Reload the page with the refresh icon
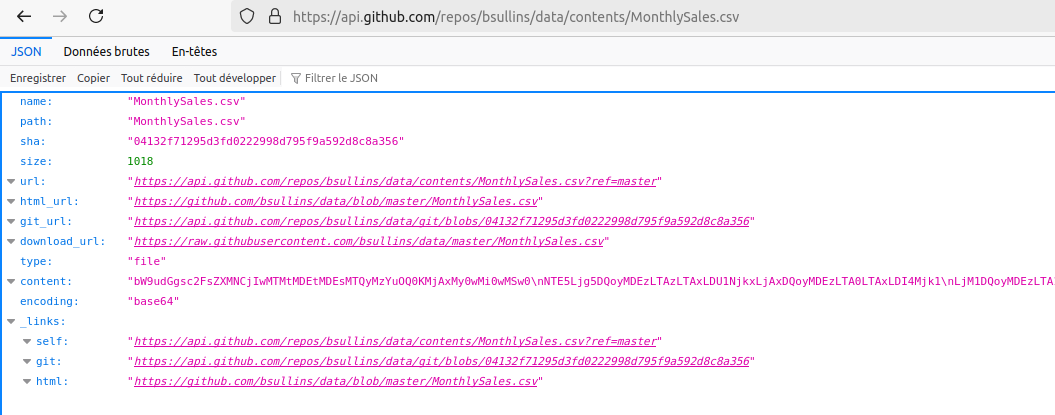 pyautogui.click(x=96, y=17)
